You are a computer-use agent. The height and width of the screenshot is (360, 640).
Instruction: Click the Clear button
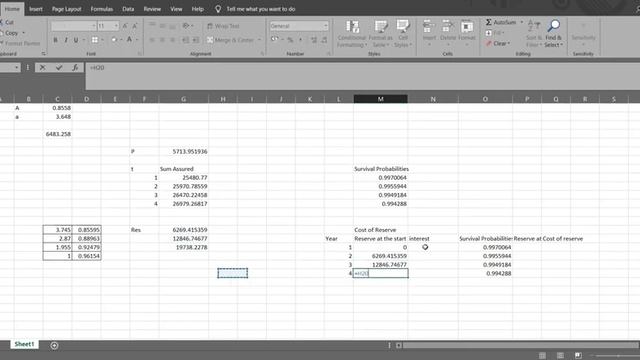point(498,43)
